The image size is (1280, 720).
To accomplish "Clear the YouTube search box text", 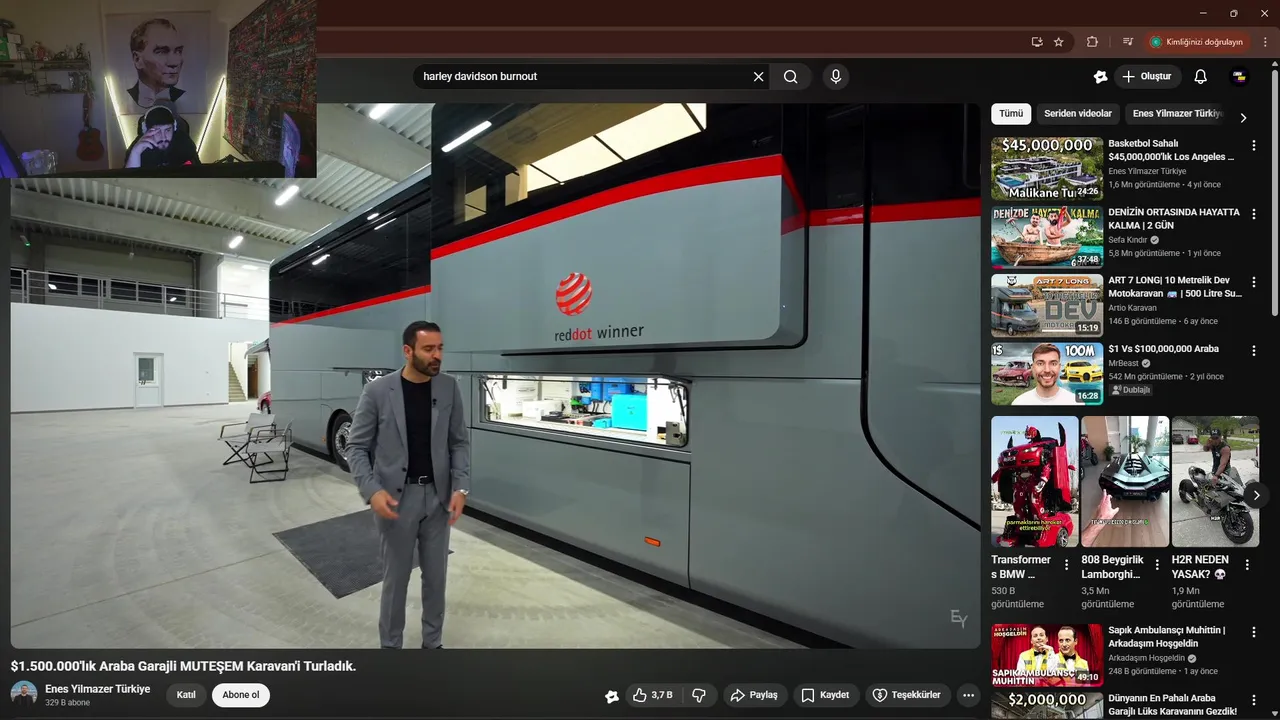I will point(758,77).
